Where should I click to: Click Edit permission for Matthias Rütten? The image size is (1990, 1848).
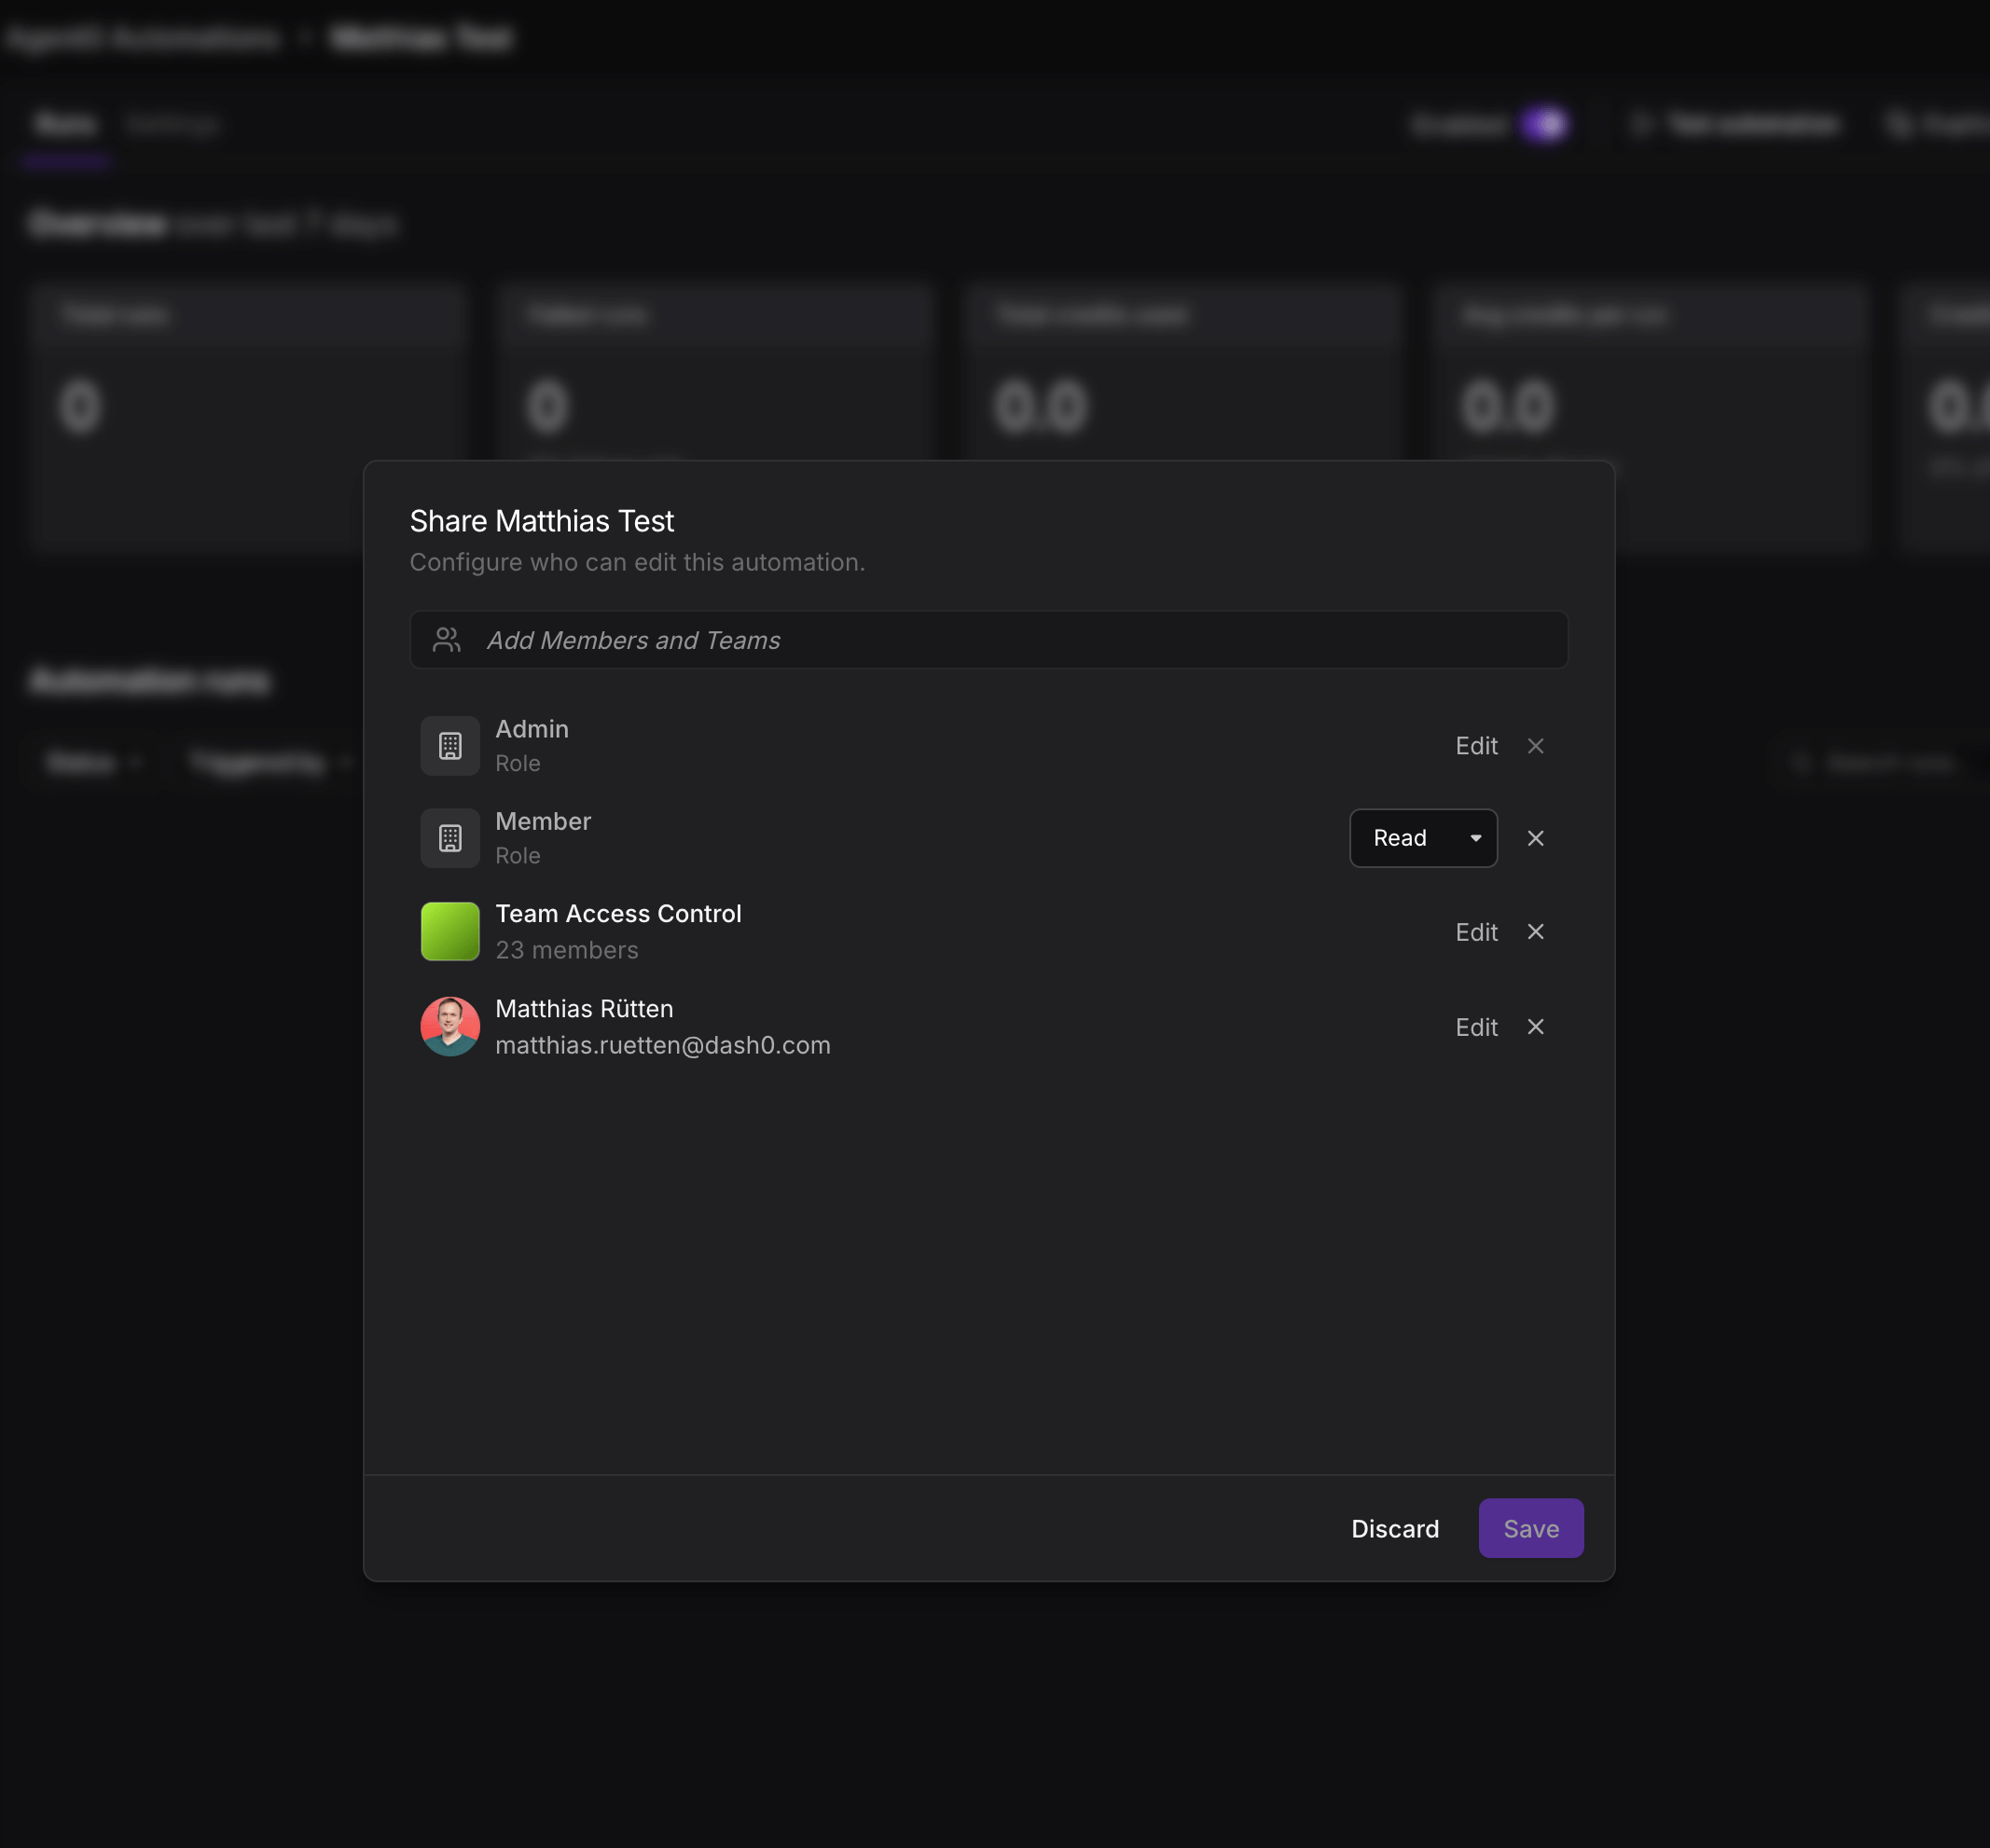tap(1476, 1027)
